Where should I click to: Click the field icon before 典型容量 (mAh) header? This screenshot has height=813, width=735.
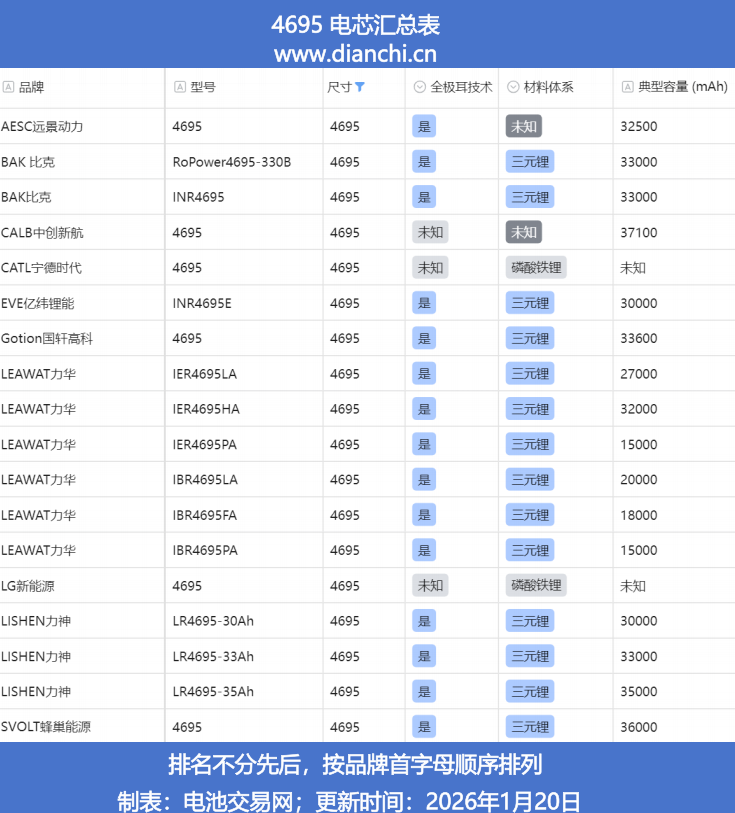pos(627,87)
